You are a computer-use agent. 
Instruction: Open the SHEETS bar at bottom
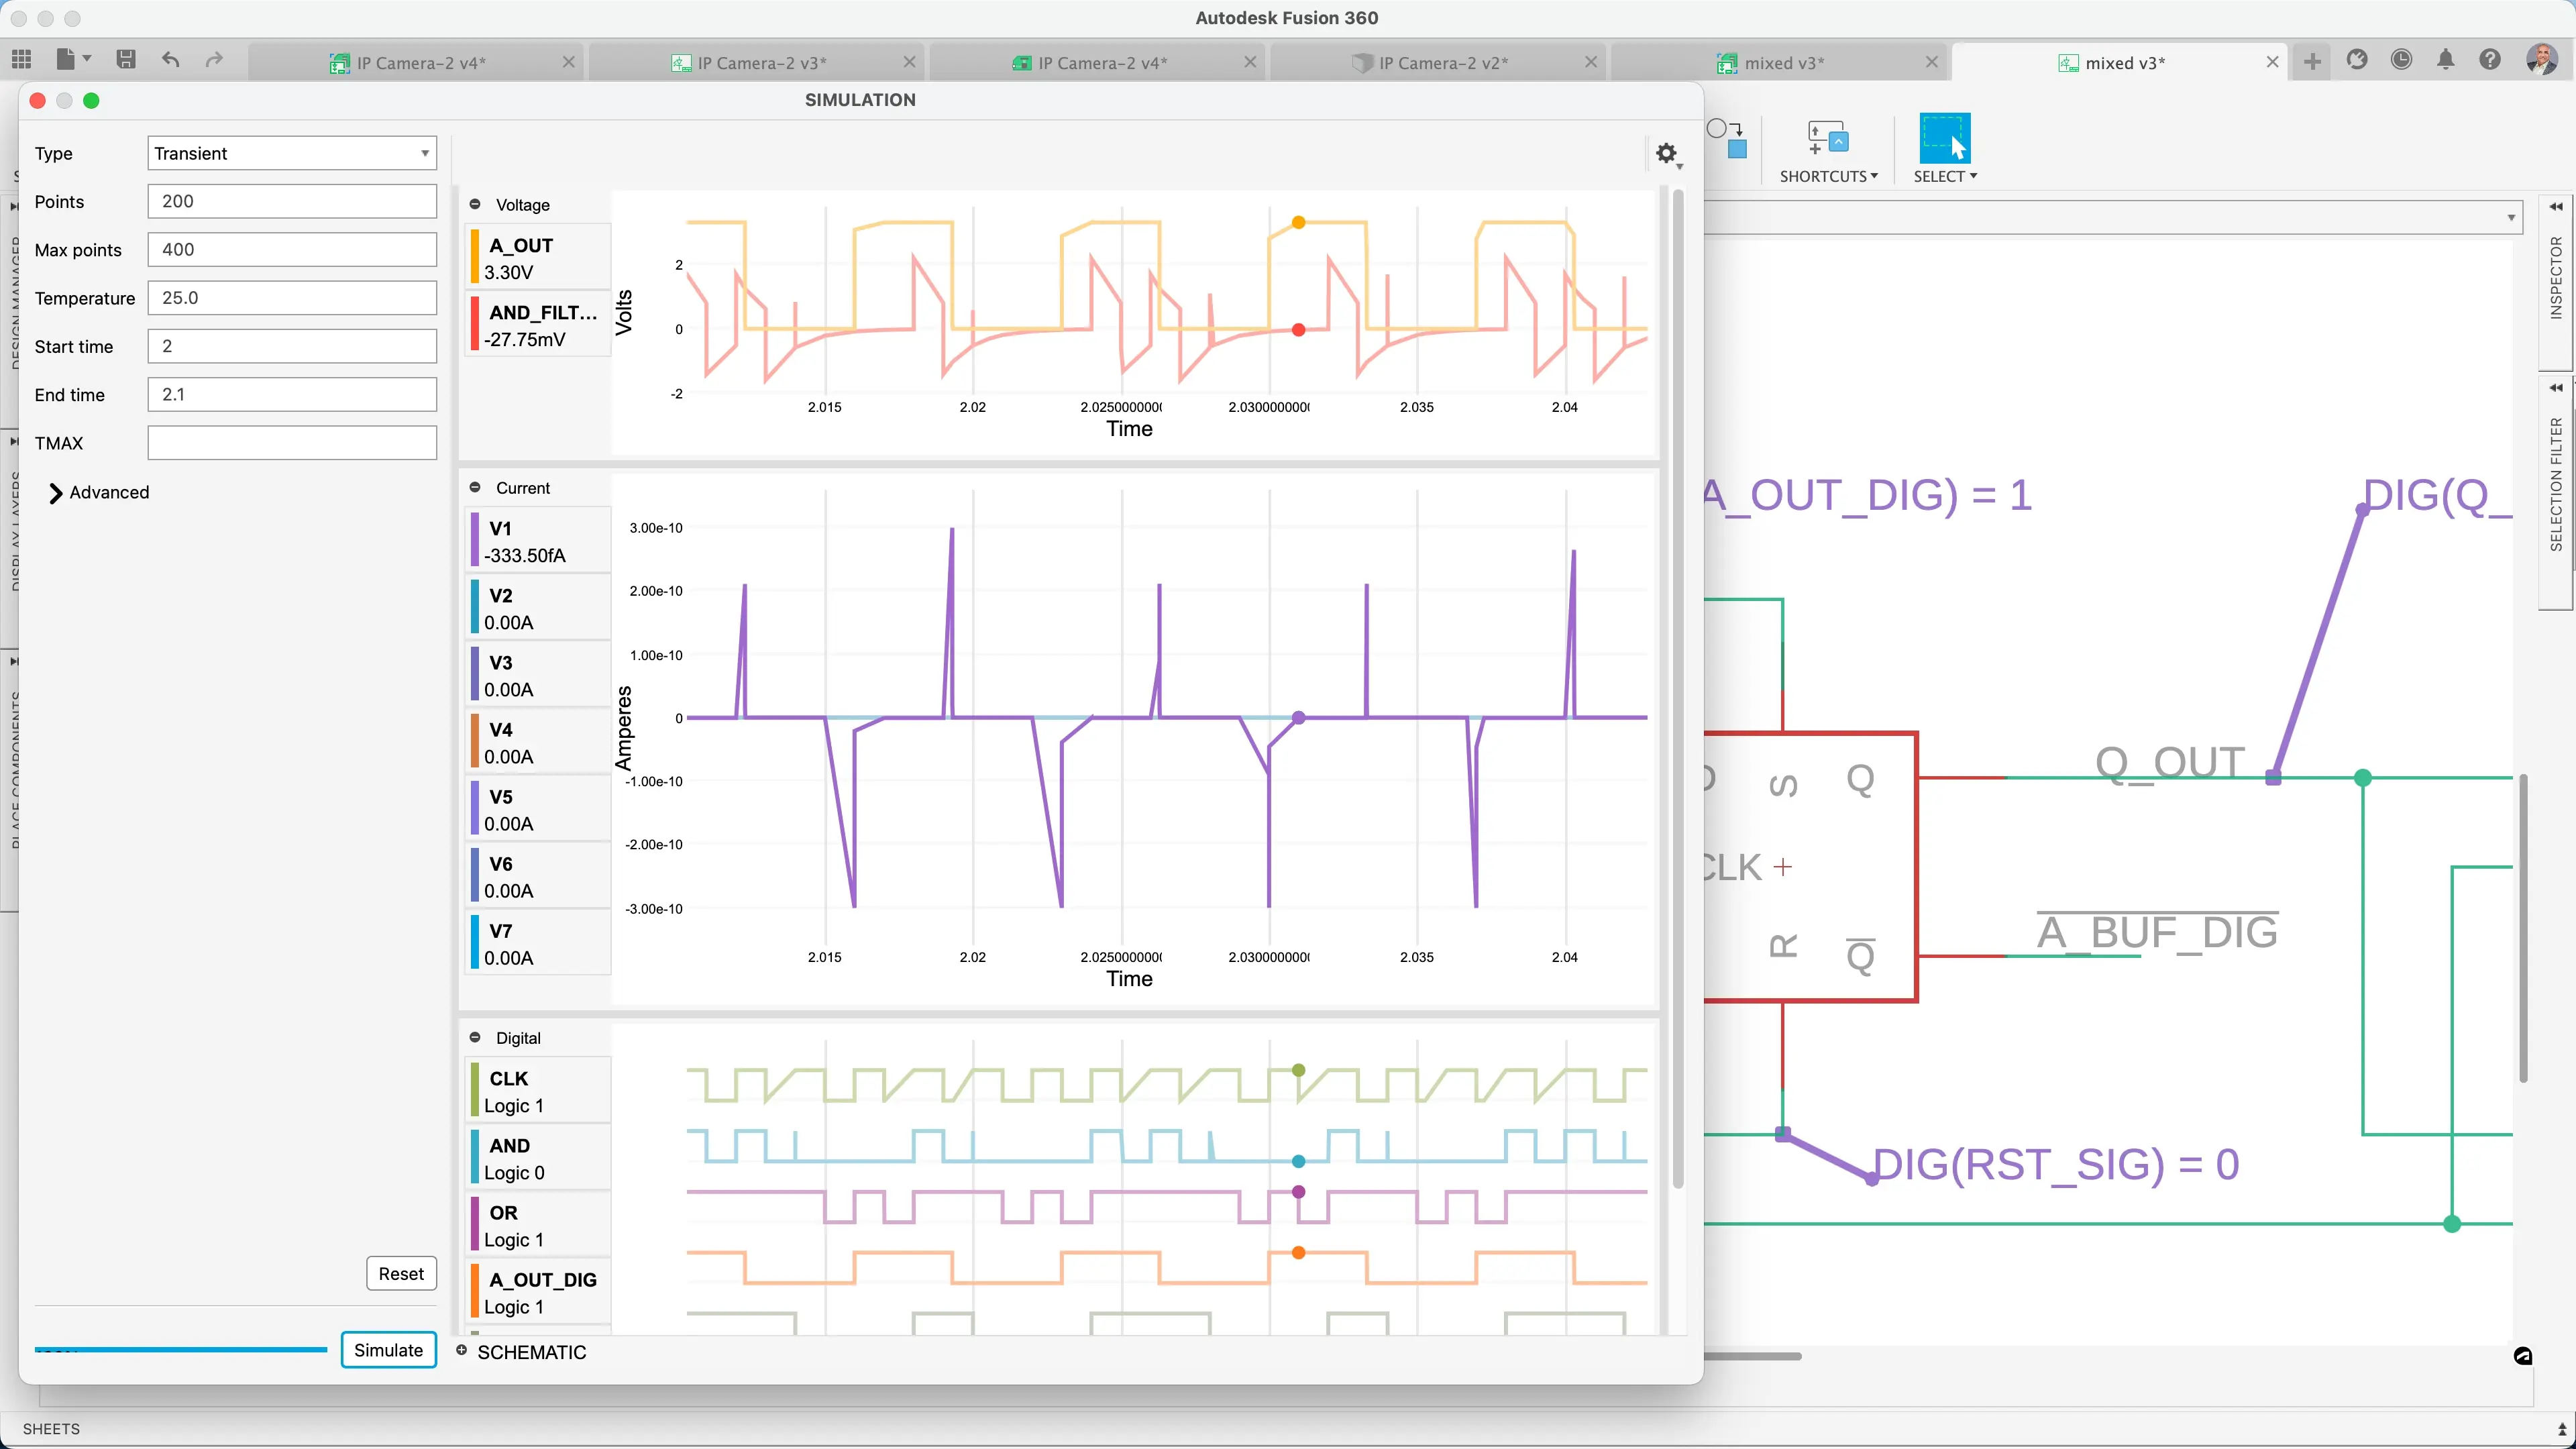(51, 1428)
